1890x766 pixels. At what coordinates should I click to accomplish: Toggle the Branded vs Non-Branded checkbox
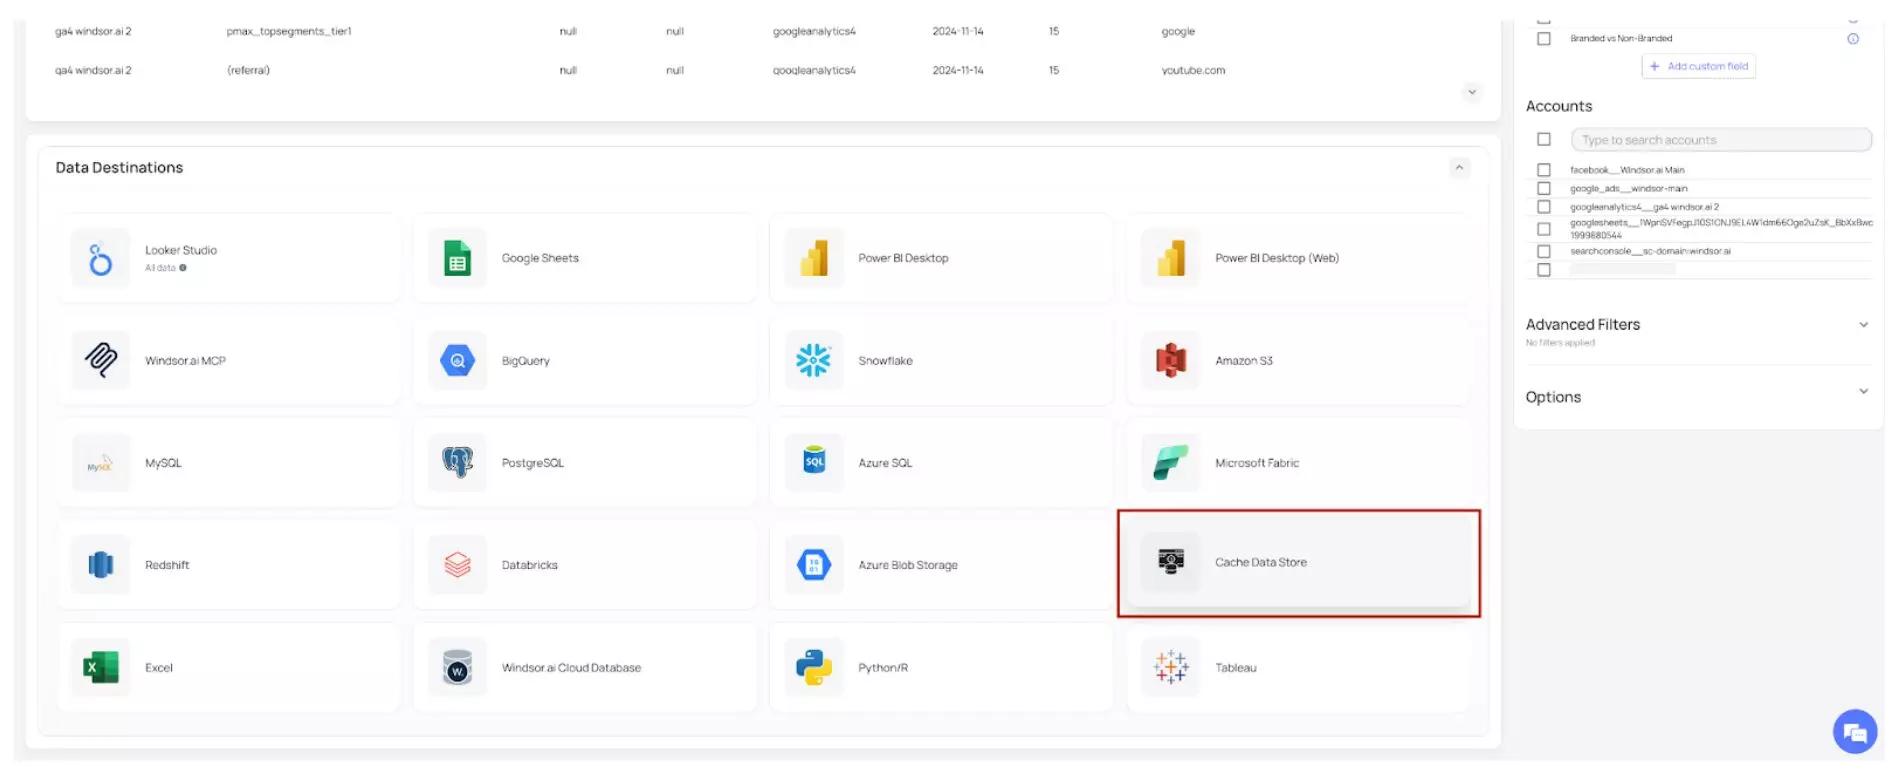tap(1544, 39)
